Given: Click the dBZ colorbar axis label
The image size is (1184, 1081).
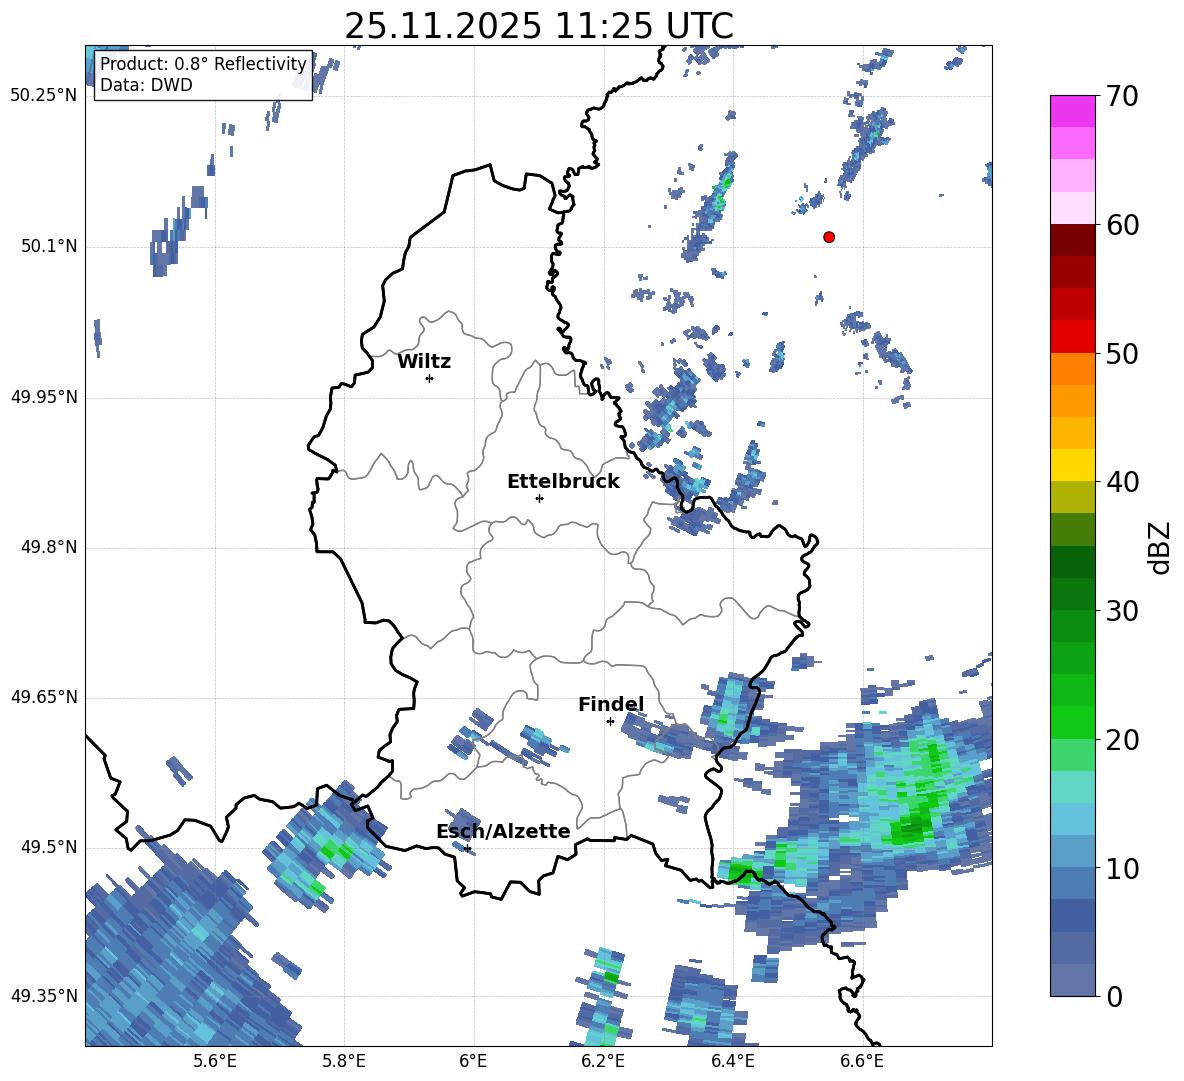Looking at the screenshot, I should [x=1161, y=547].
